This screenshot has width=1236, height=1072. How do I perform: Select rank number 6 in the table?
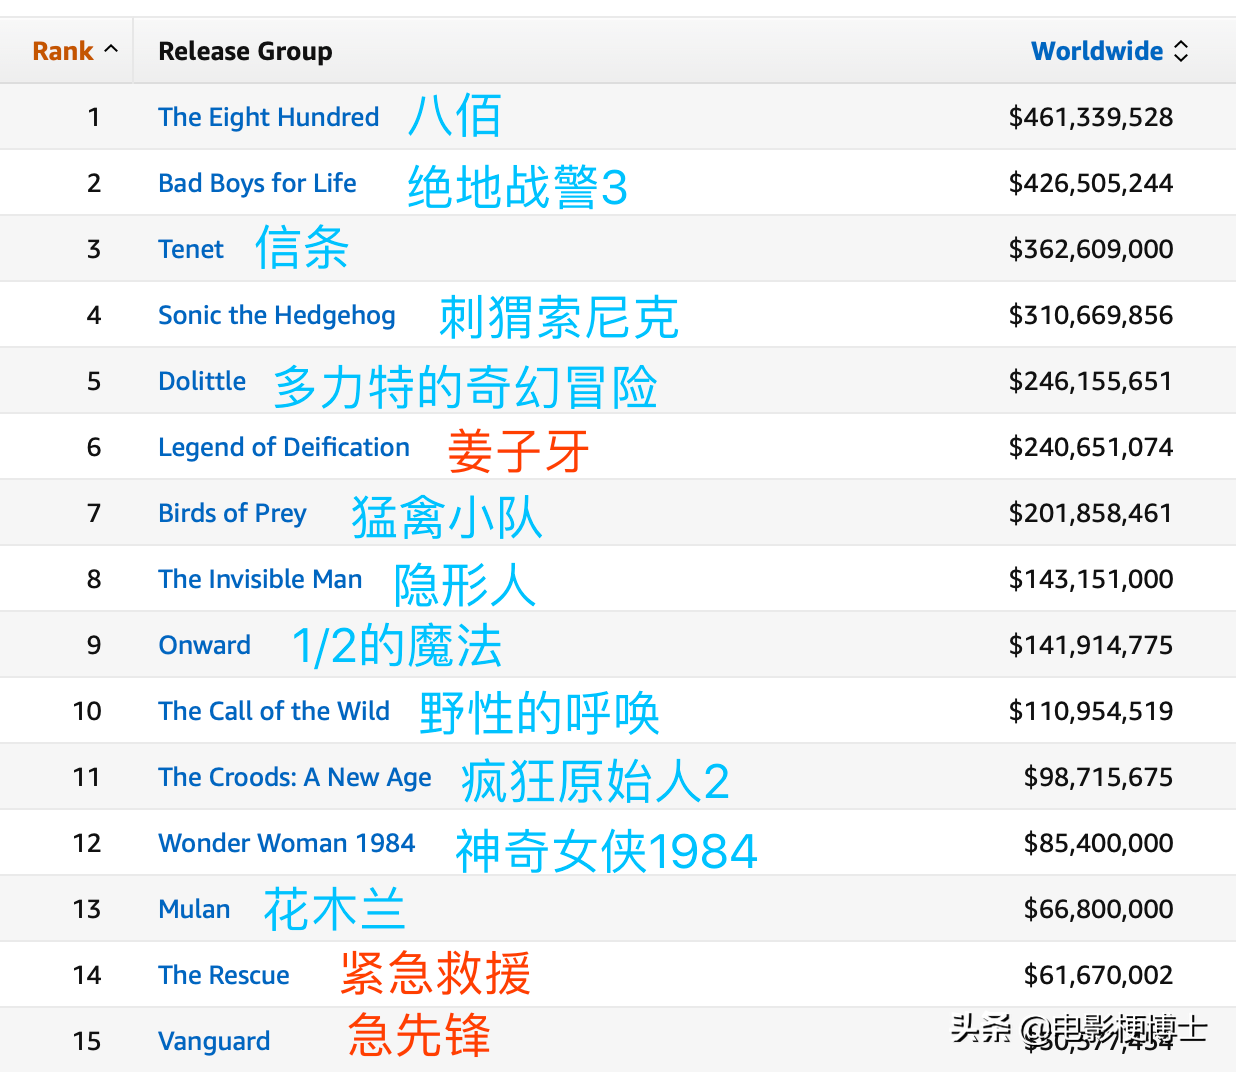[x=94, y=447]
